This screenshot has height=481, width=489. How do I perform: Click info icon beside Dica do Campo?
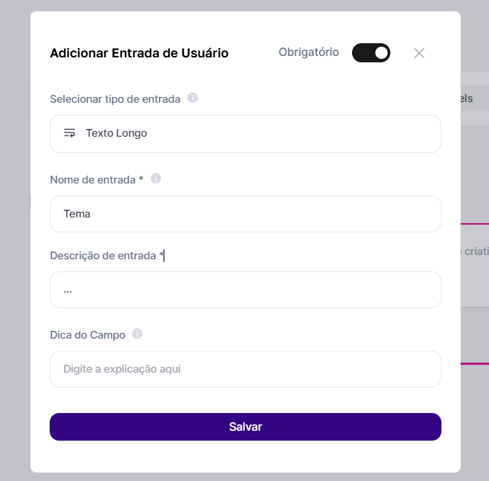[x=137, y=334]
